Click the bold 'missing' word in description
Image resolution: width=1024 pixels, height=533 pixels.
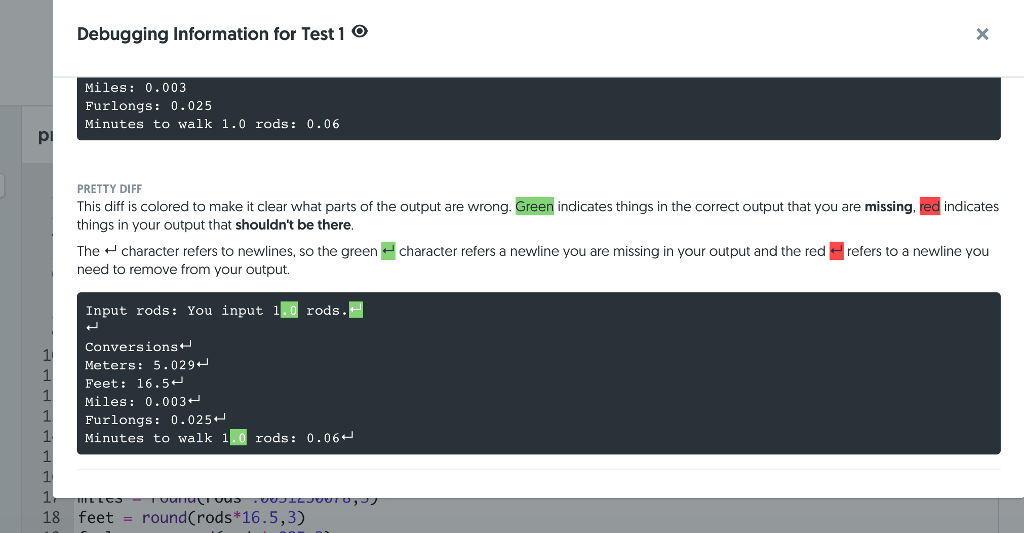tap(888, 206)
